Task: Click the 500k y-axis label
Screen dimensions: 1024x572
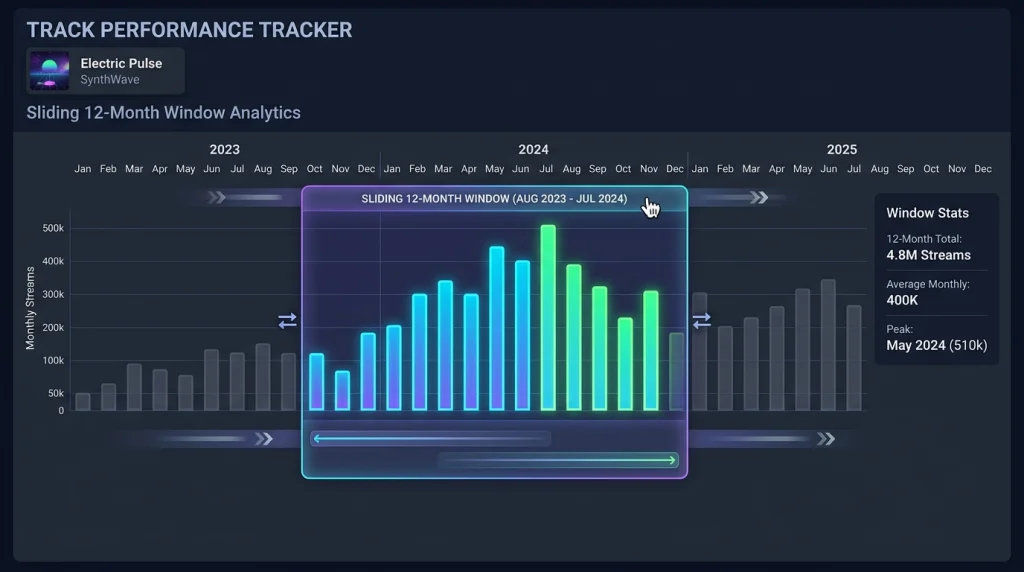Action: 53,229
